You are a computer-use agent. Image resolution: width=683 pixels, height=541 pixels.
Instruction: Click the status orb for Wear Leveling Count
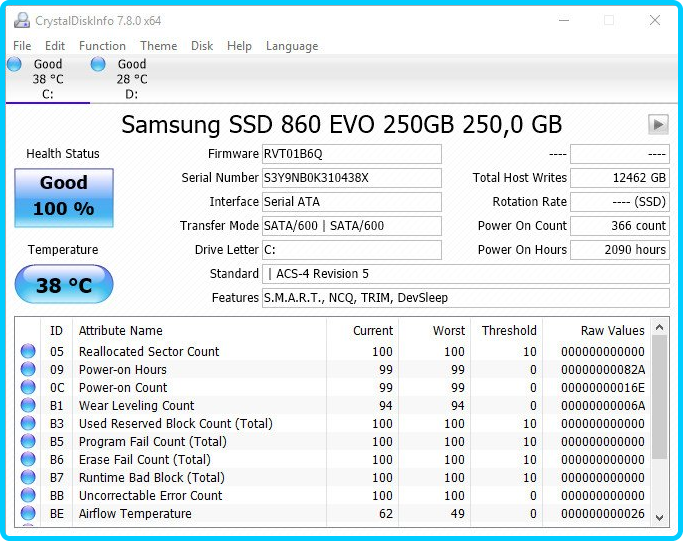pyautogui.click(x=28, y=405)
